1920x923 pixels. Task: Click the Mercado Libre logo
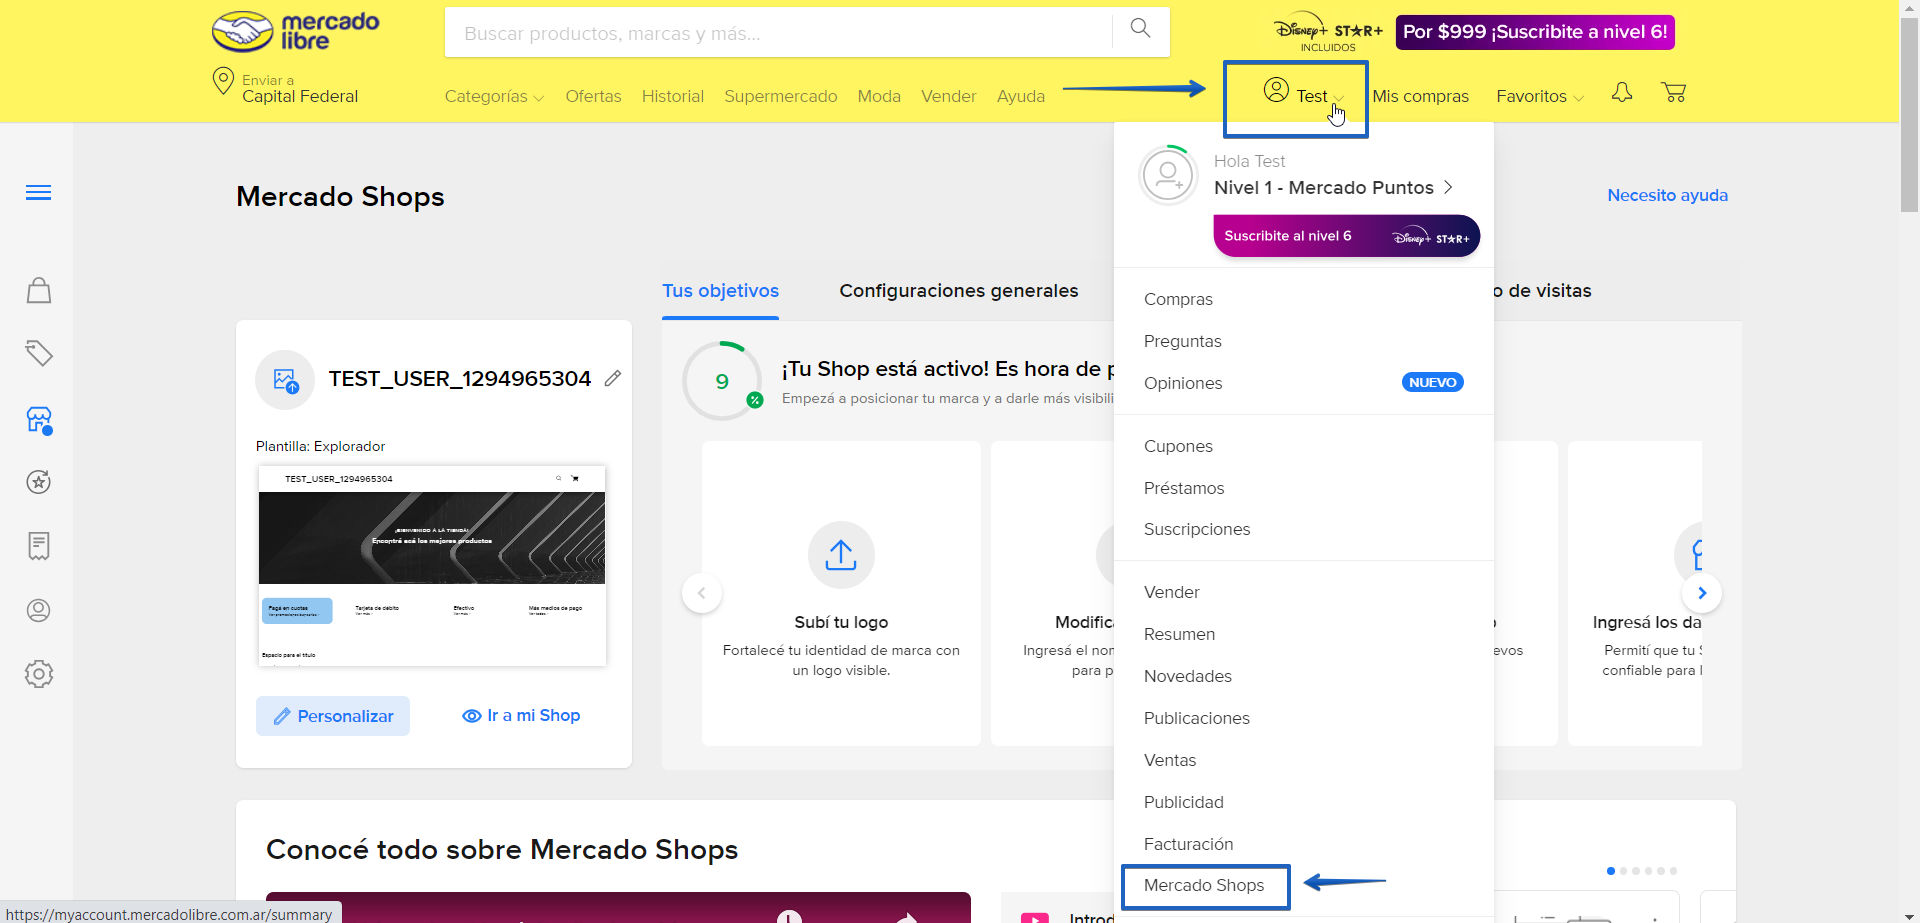tap(293, 31)
